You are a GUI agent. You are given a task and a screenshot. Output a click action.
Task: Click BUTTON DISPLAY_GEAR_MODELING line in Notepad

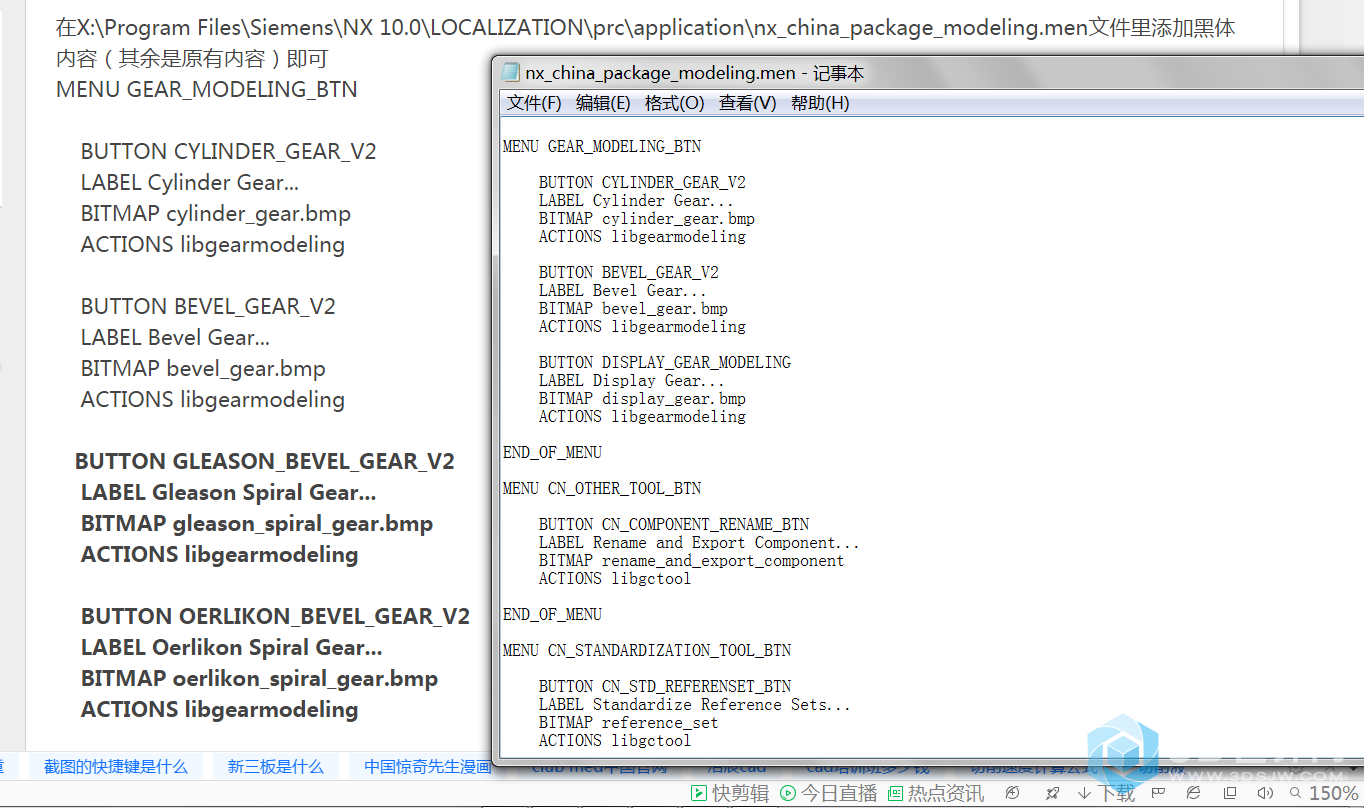(665, 362)
